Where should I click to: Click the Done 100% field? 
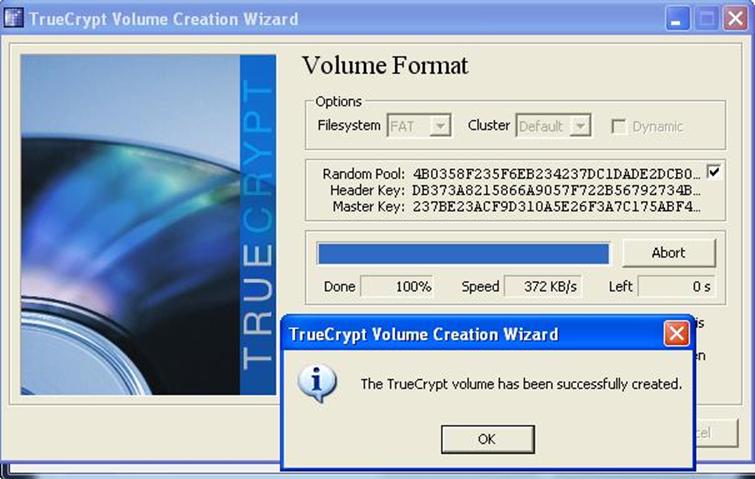coord(397,286)
